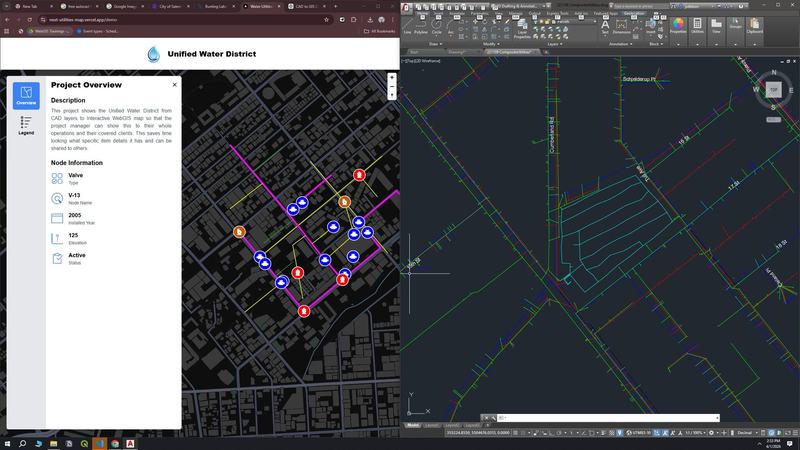Bookmark this page with the star icon

326,19
